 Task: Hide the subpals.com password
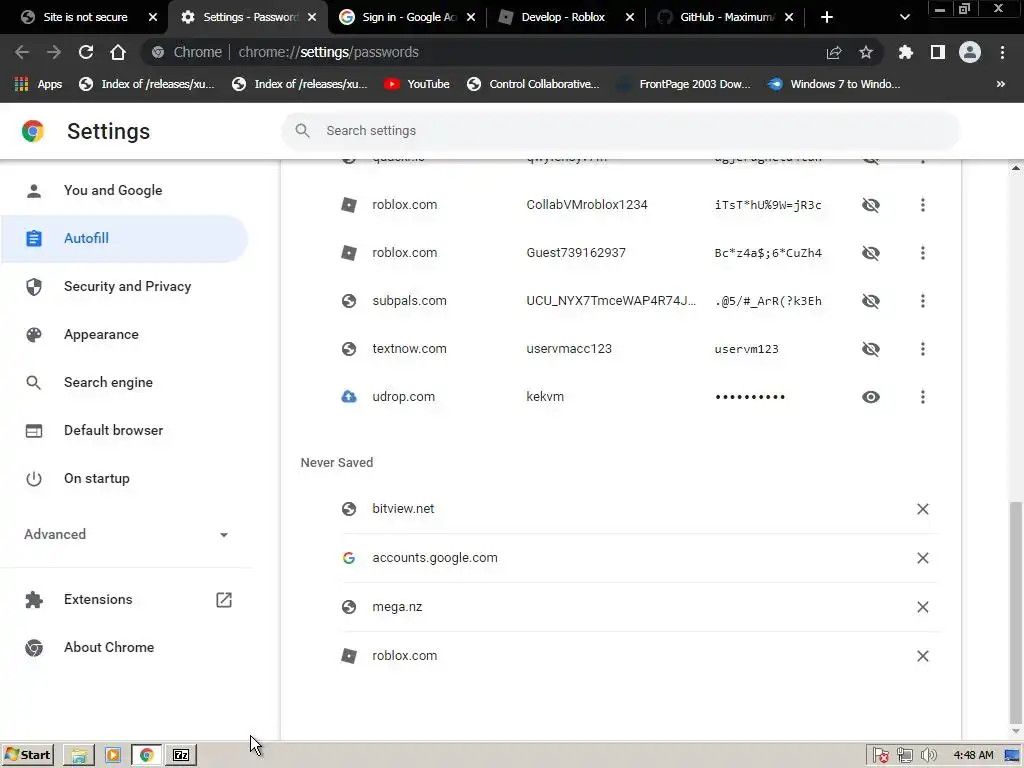871,301
